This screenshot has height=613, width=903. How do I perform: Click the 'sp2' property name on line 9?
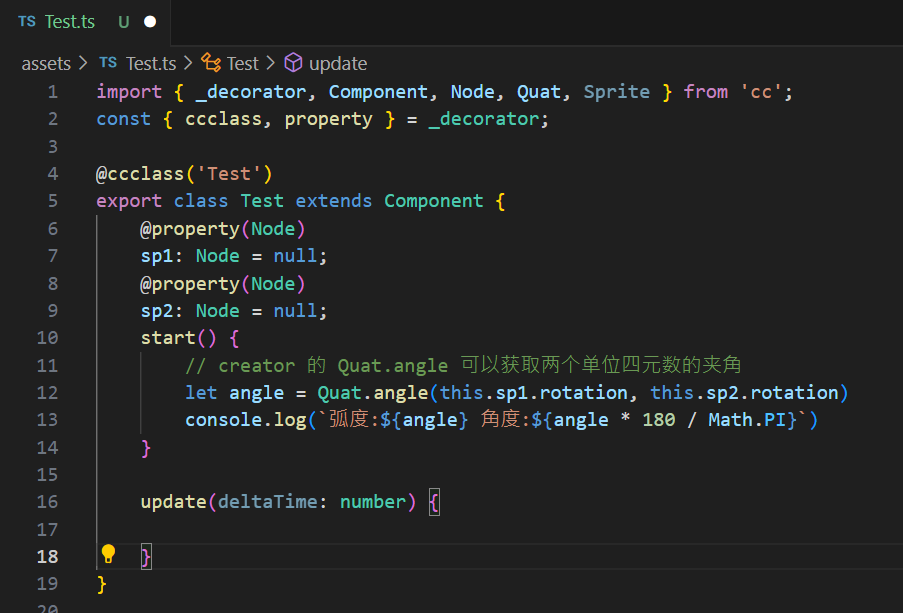(x=157, y=311)
